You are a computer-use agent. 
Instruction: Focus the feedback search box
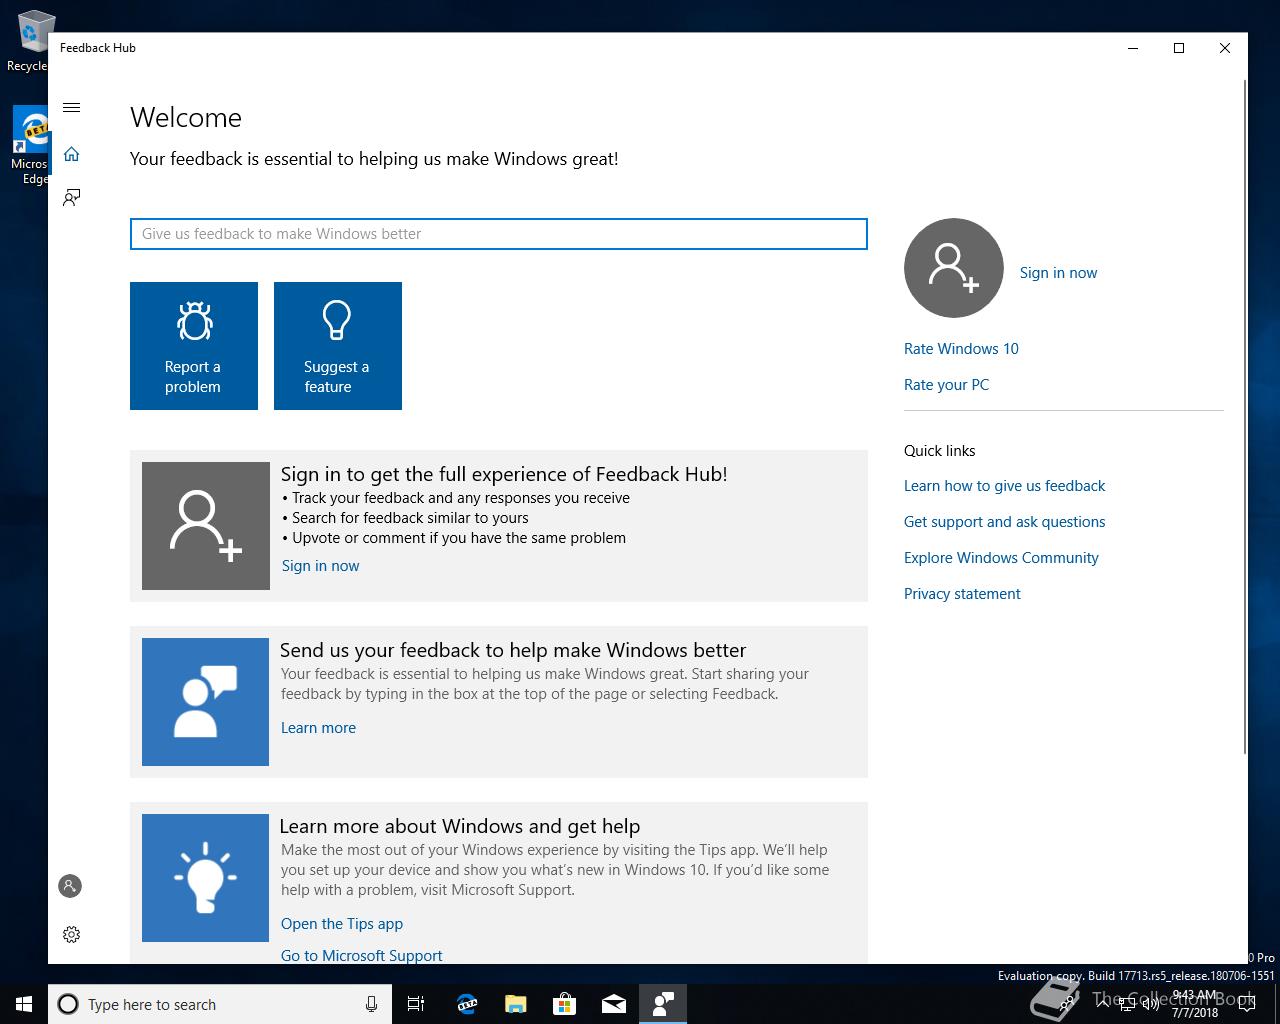(499, 234)
